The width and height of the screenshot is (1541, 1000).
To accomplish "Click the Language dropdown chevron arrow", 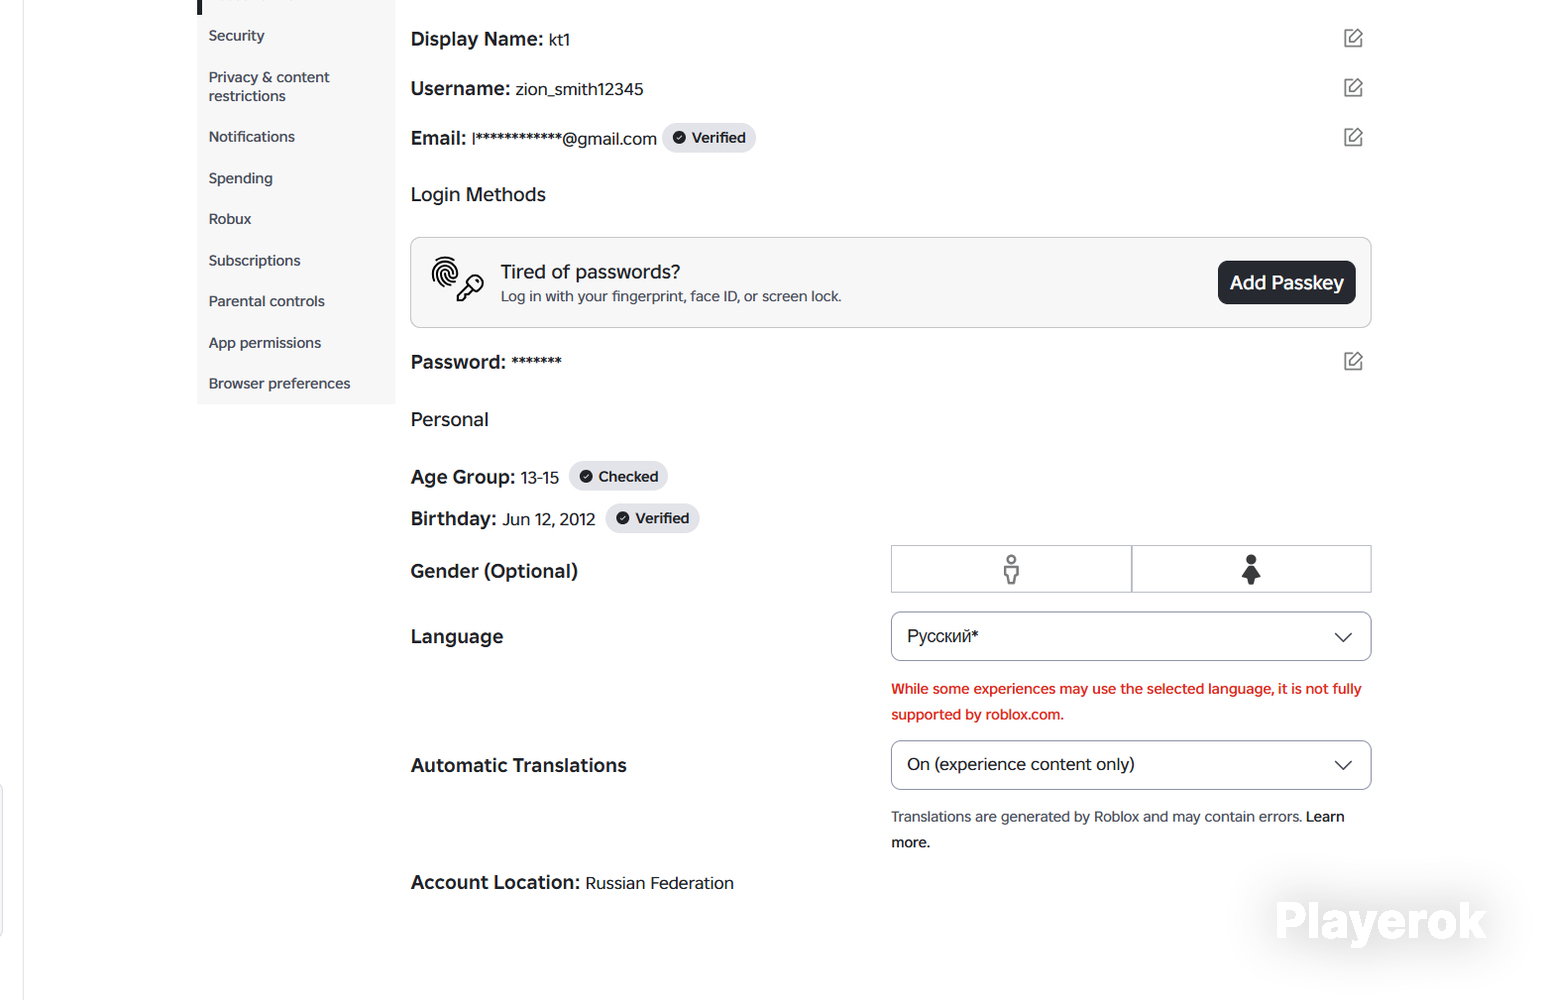I will pyautogui.click(x=1343, y=637).
